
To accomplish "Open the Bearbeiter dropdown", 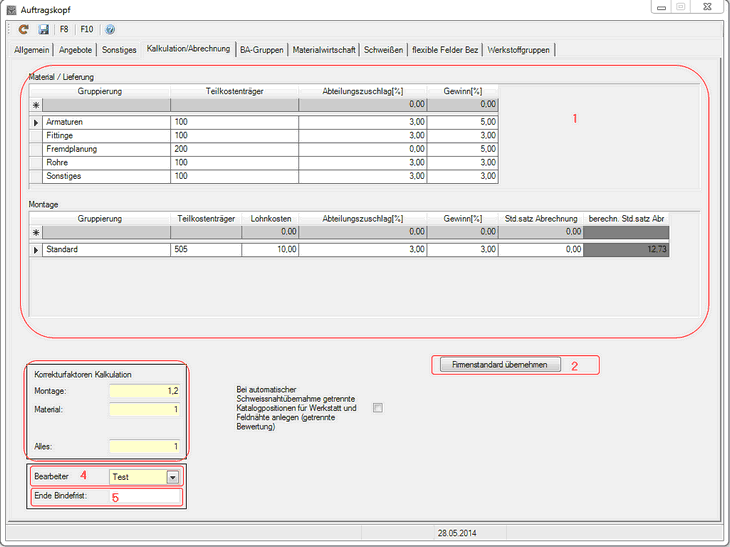I will click(x=172, y=477).
